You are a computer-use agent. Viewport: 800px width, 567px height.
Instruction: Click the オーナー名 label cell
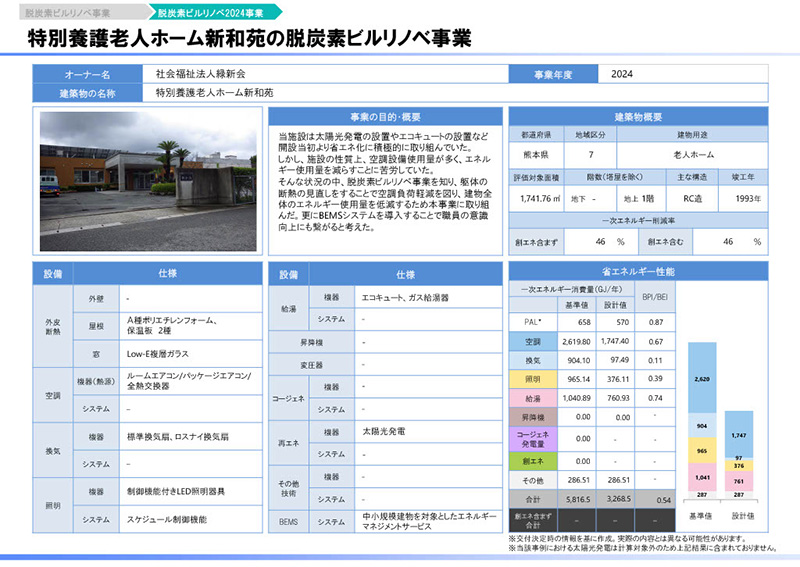87,75
